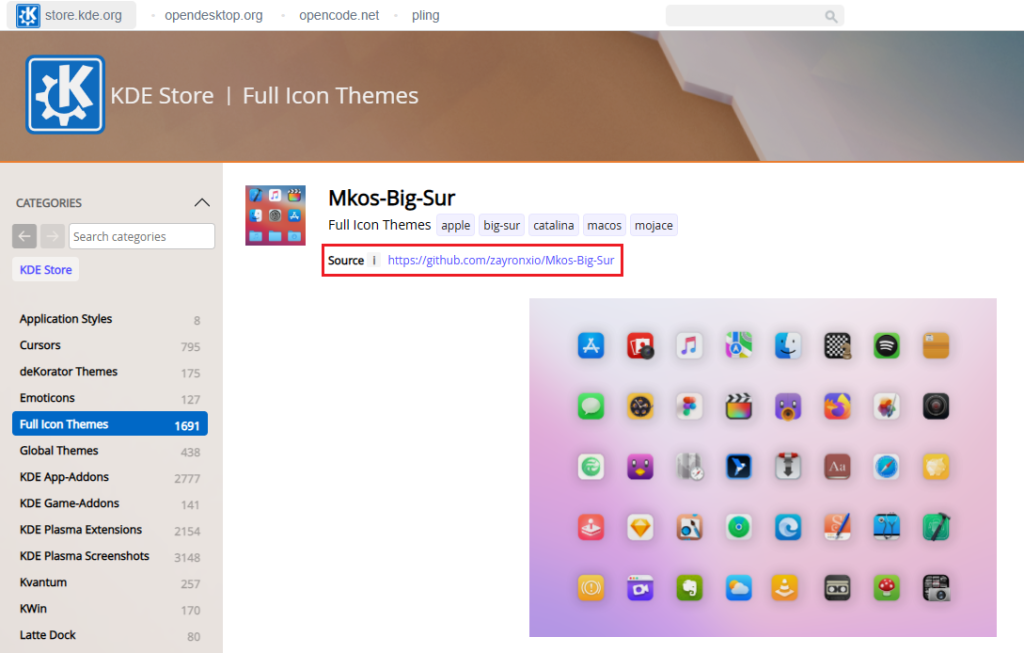Click the VLC cone icon in preview
Viewport: 1024px width, 653px height.
[x=784, y=588]
